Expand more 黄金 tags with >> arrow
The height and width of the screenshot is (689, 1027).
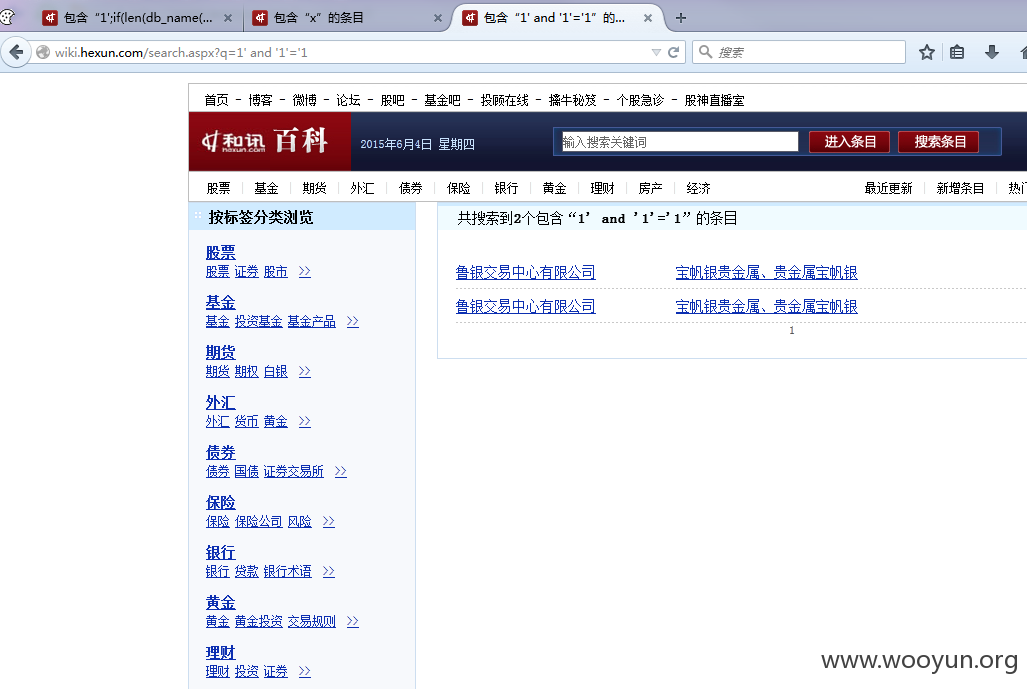tap(352, 622)
